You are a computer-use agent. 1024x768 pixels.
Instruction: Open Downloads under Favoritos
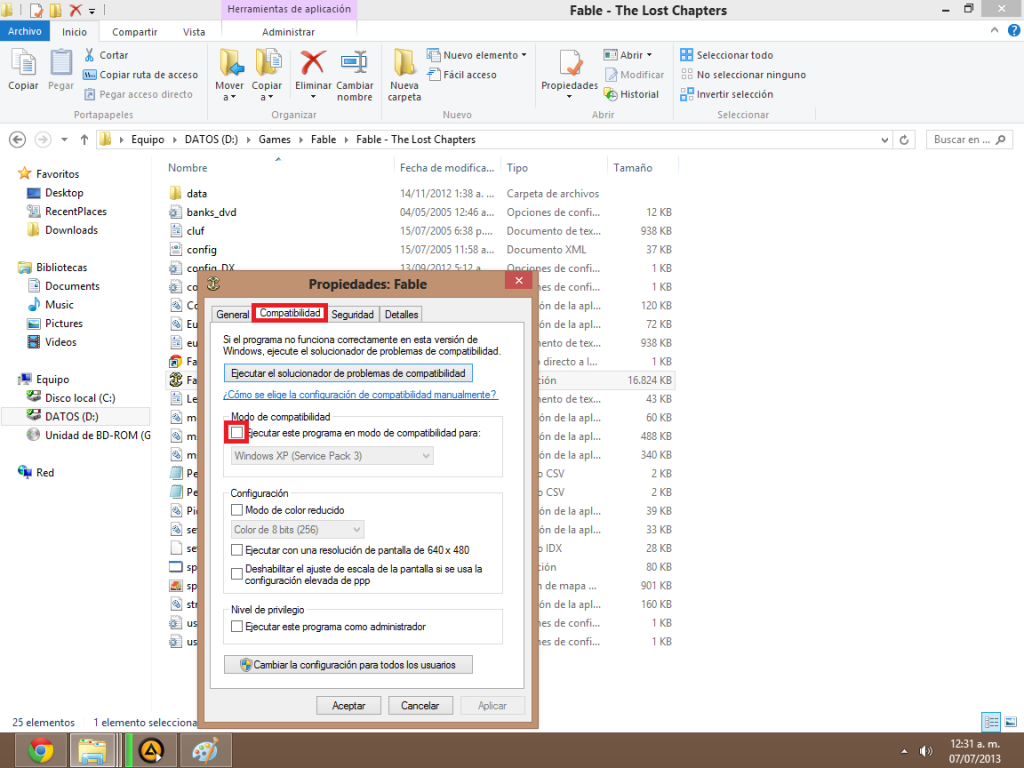tap(71, 230)
